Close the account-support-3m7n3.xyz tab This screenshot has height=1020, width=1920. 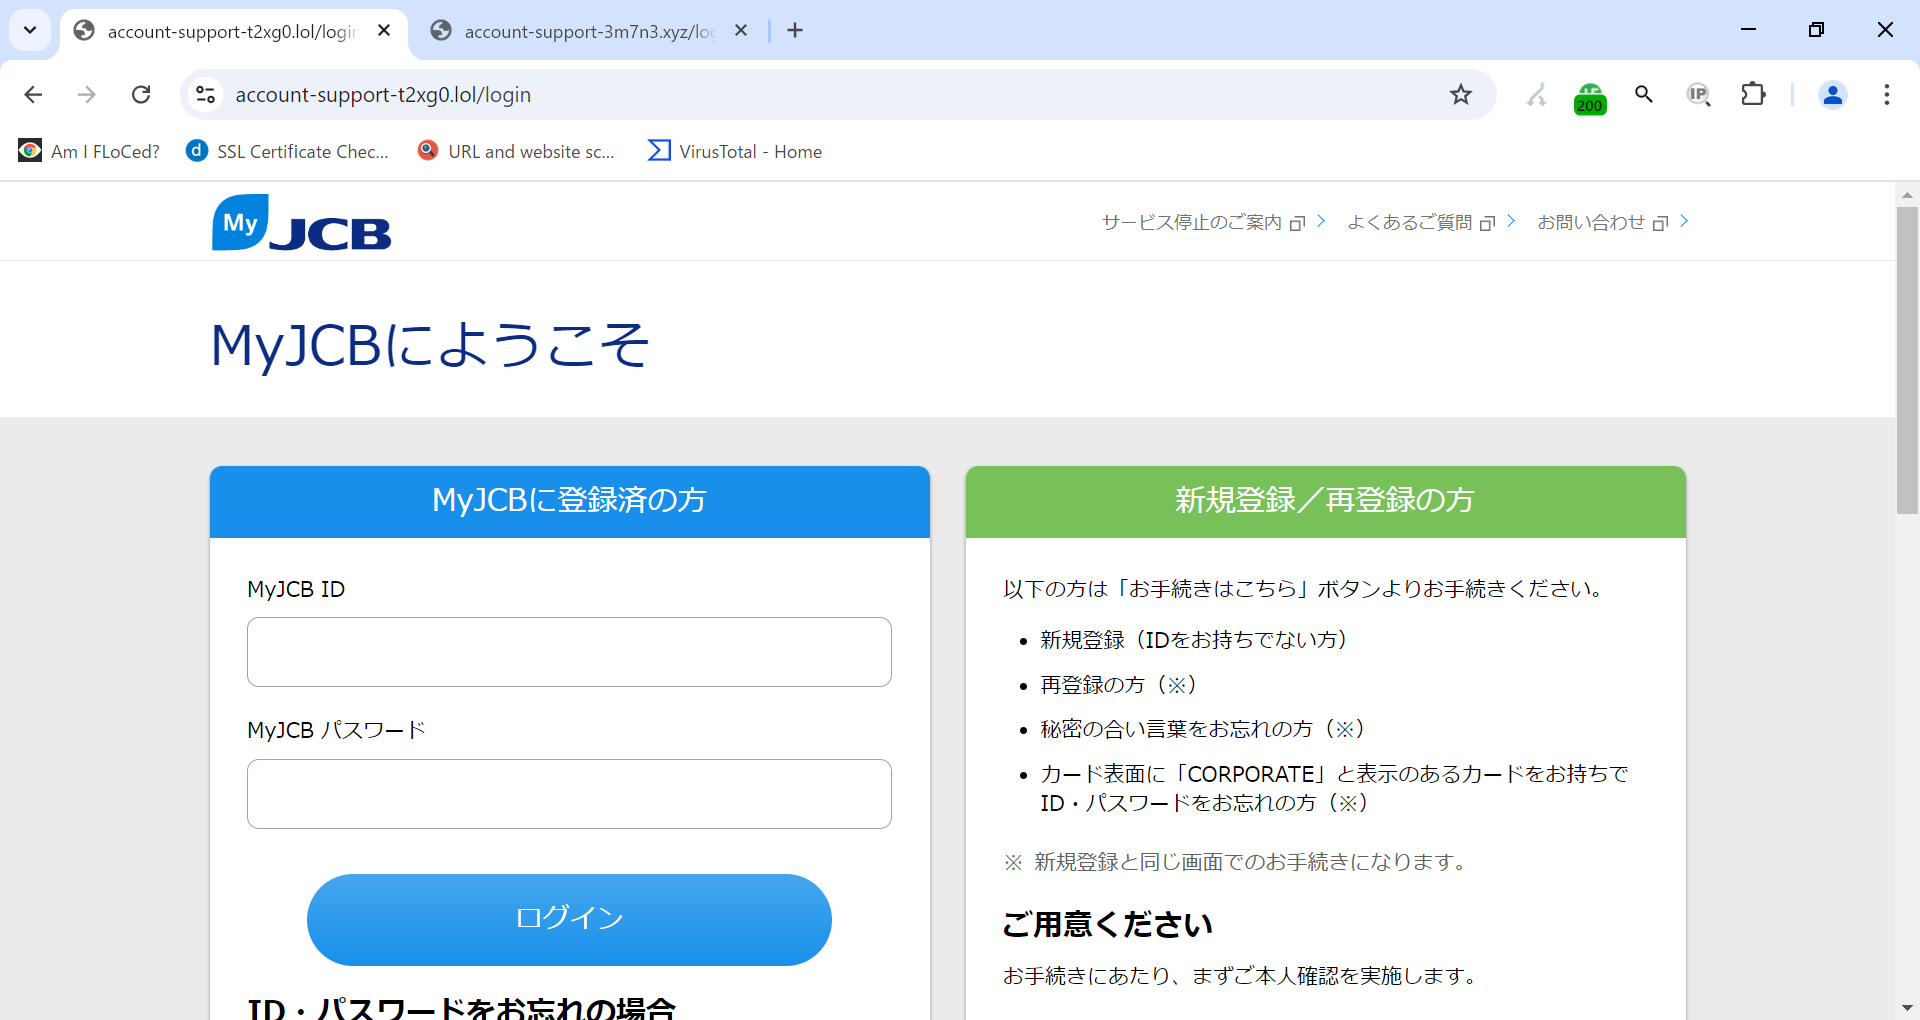pyautogui.click(x=741, y=30)
